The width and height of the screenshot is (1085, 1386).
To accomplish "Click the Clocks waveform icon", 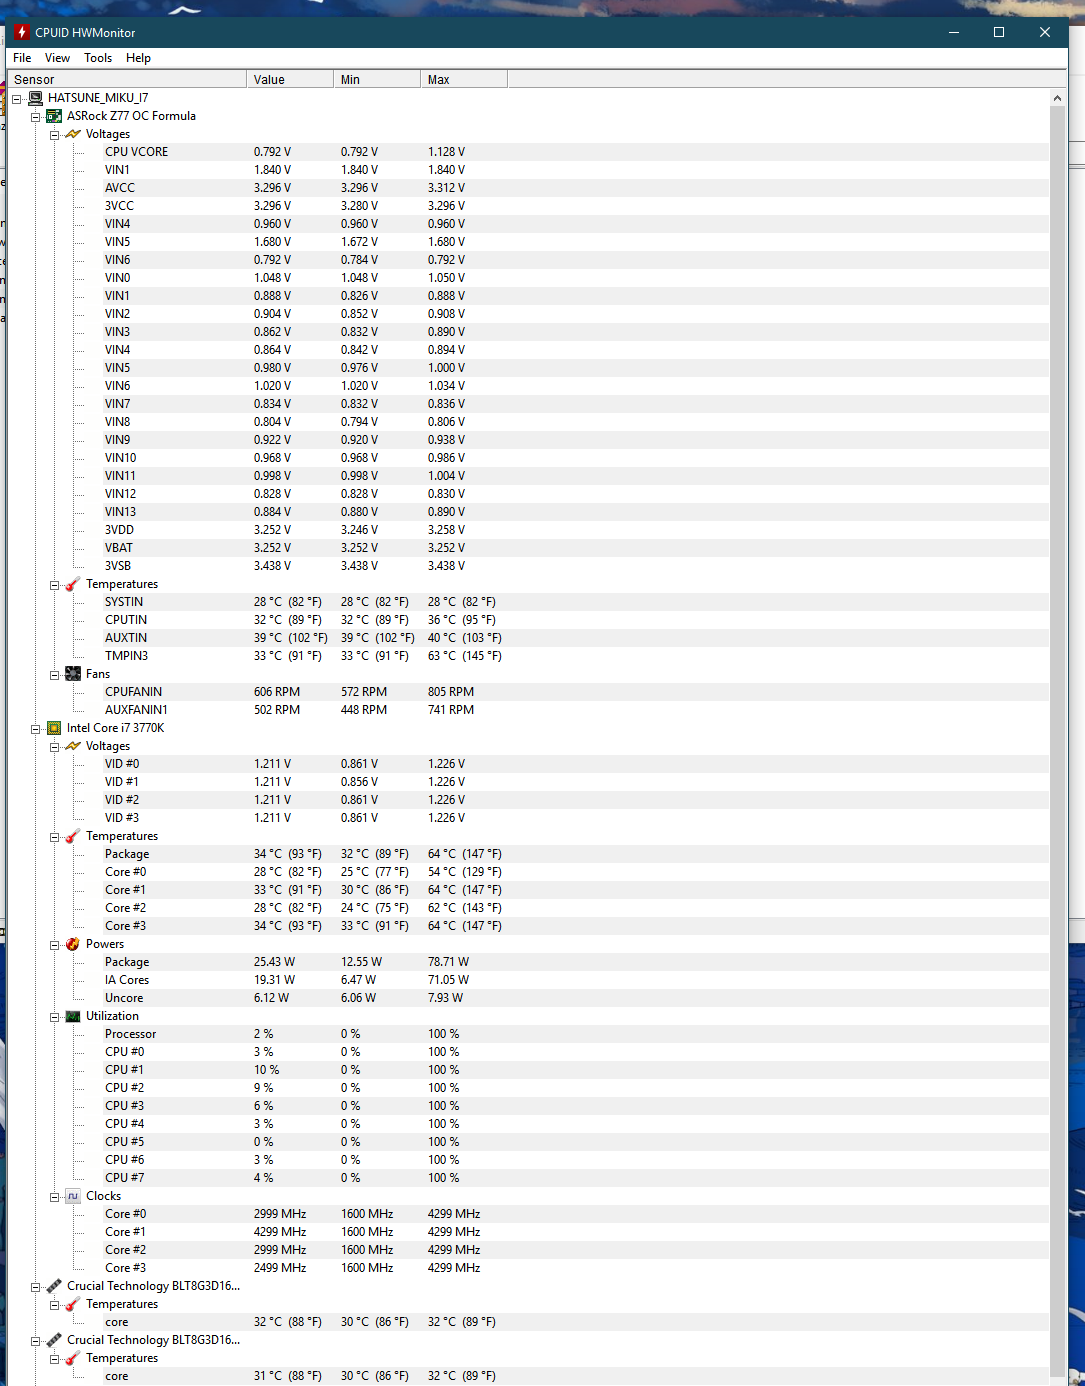I will tap(73, 1196).
